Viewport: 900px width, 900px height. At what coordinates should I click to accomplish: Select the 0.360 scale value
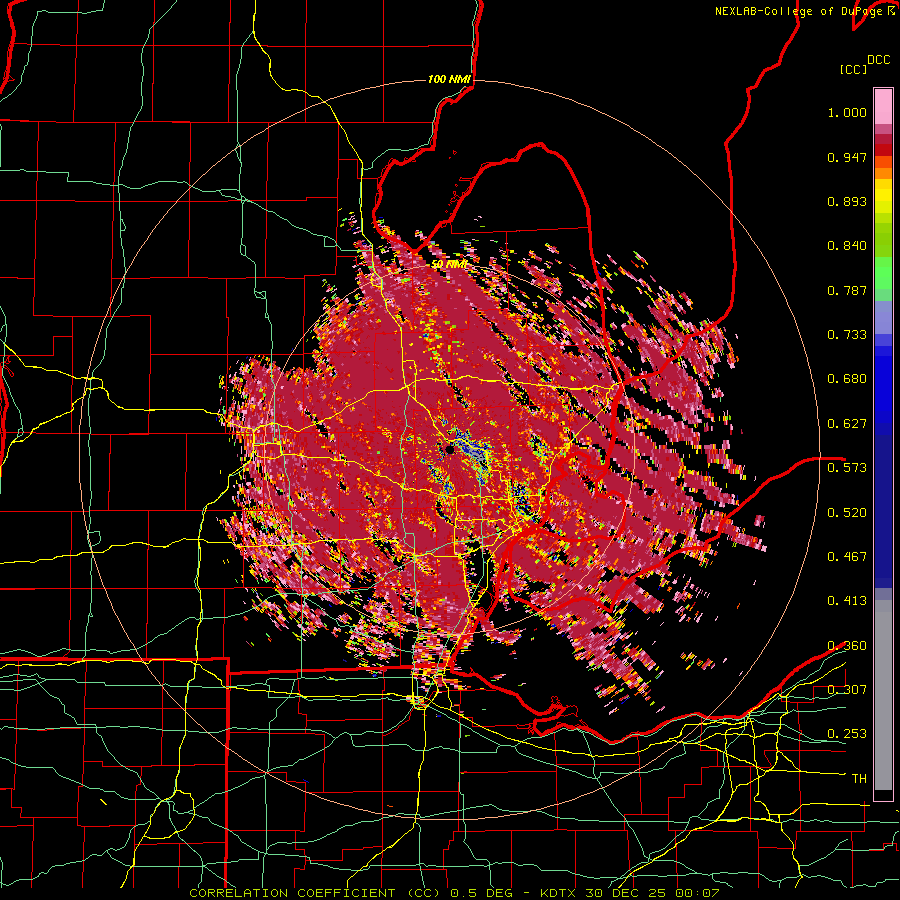(847, 646)
